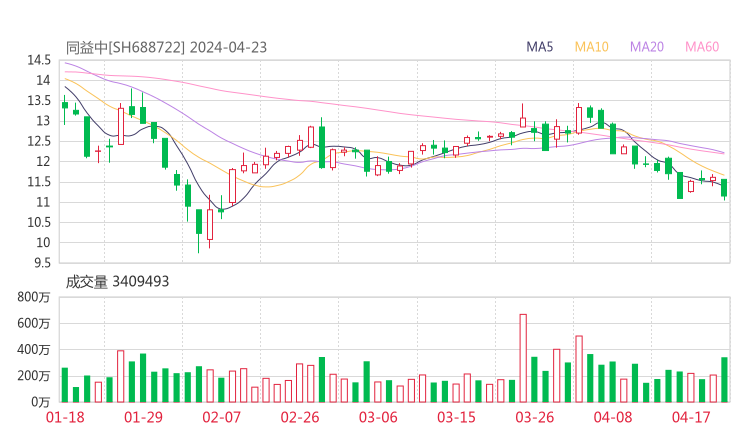Screen dimensions: 740x440
Task: Click the 成交量 3409493 volume label
Action: (117, 282)
